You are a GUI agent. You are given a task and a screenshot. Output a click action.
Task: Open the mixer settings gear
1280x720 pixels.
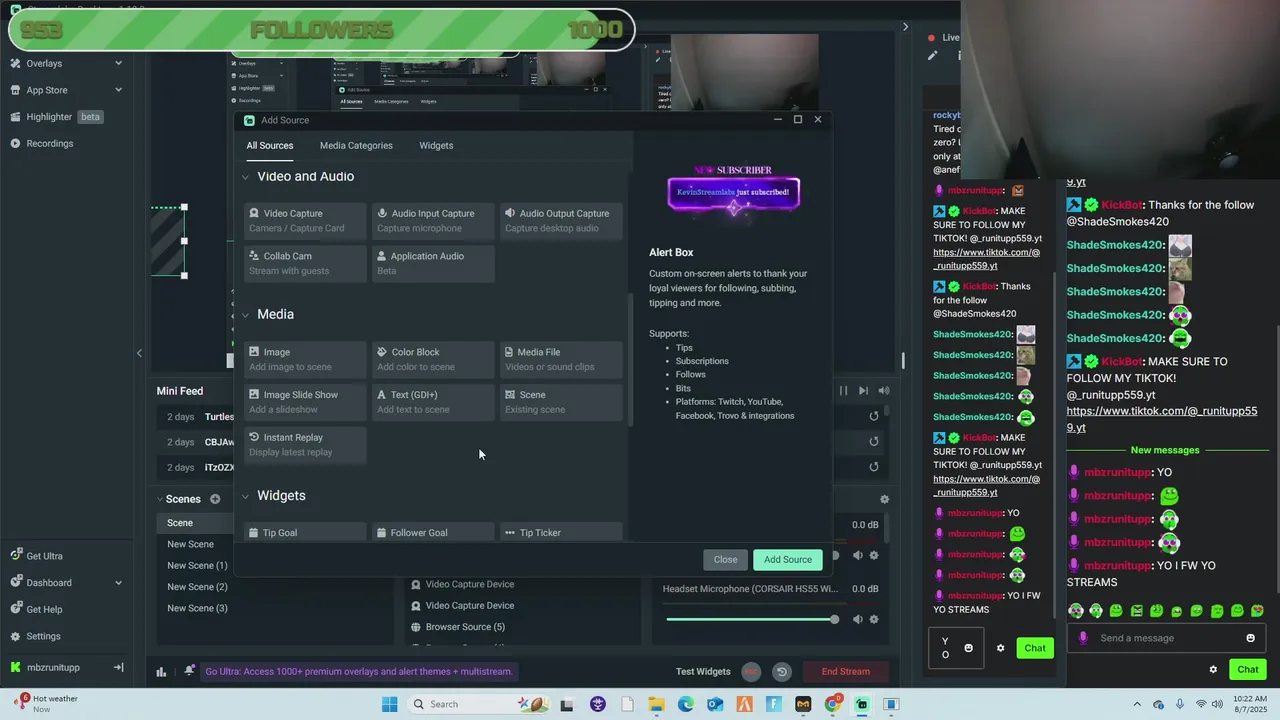[x=884, y=499]
